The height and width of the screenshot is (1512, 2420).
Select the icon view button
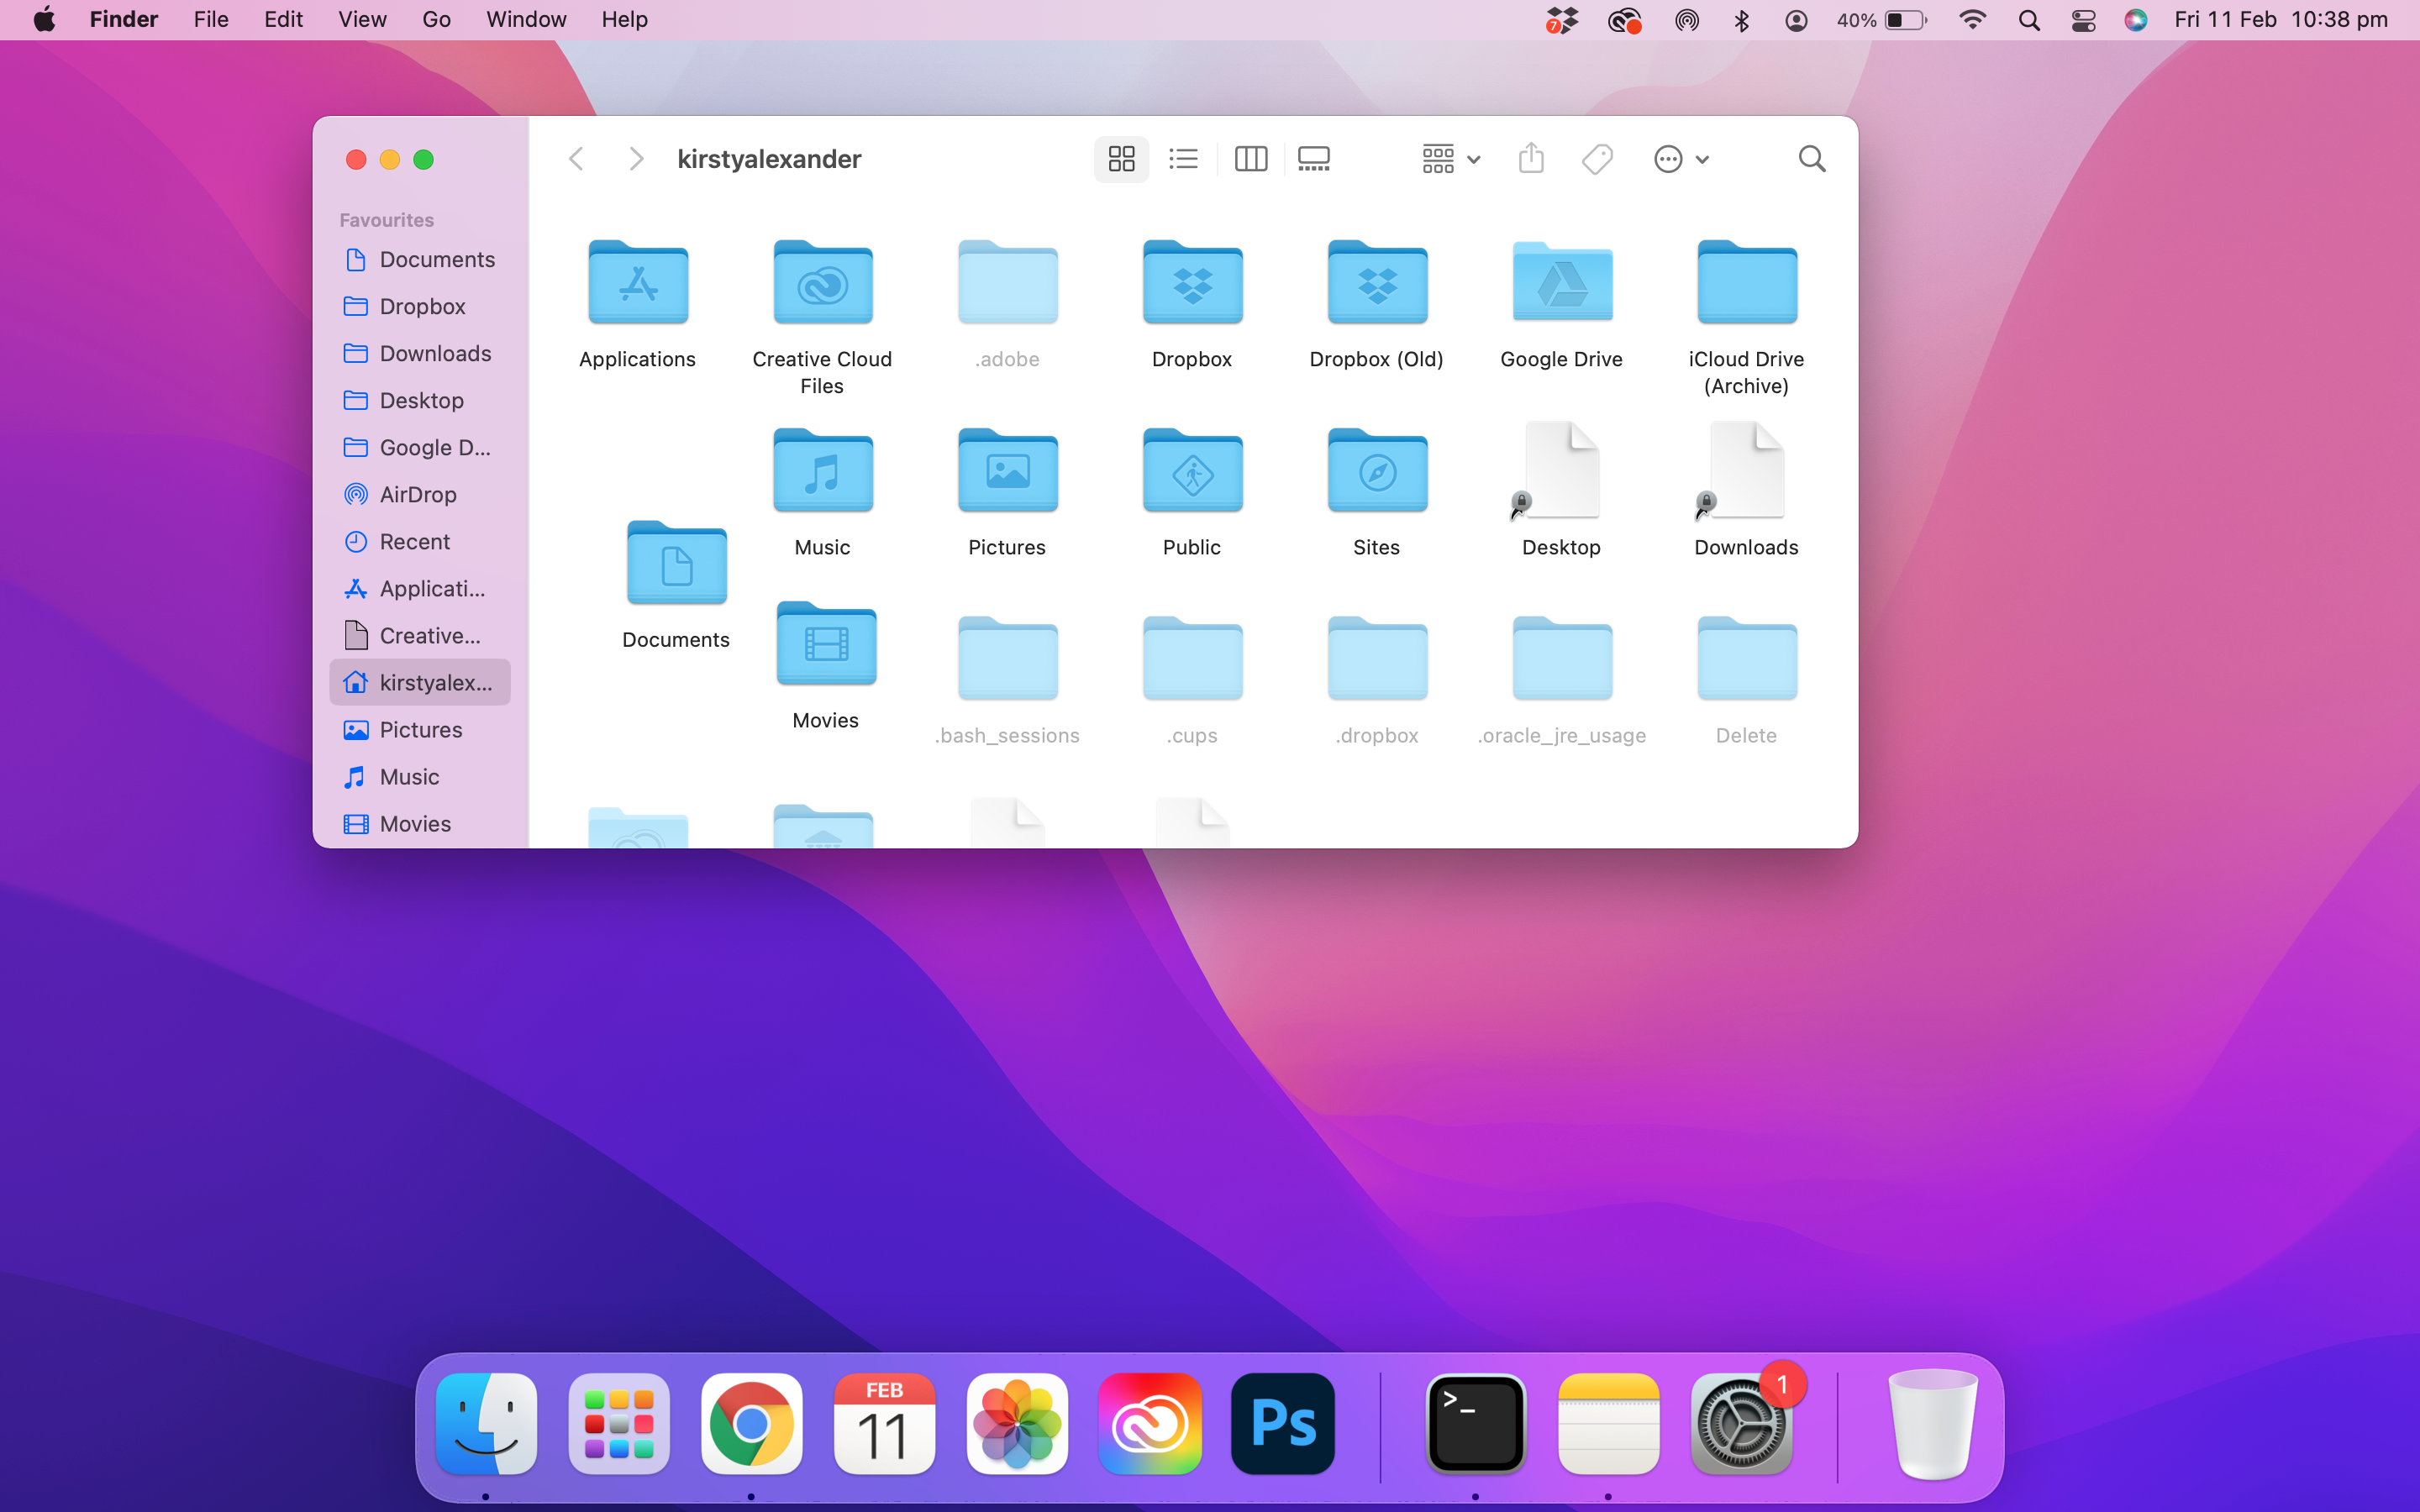pos(1121,159)
